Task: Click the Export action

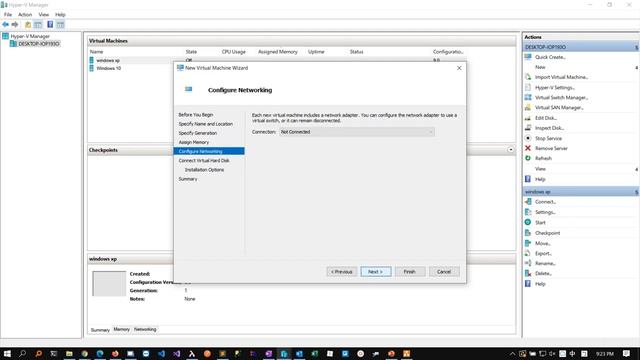Action: click(x=543, y=253)
